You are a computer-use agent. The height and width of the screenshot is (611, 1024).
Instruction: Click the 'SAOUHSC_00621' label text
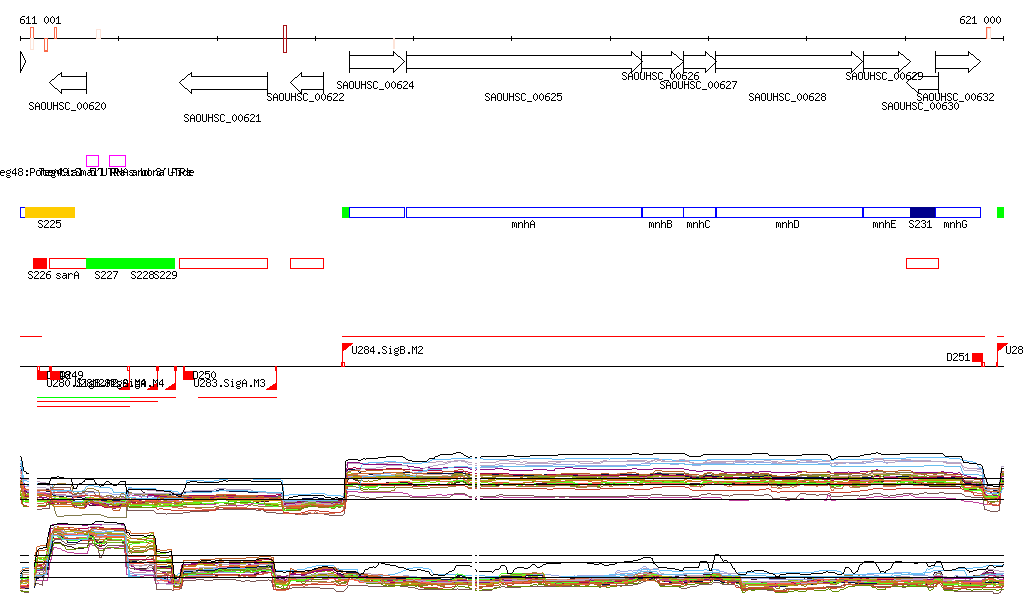pos(222,118)
